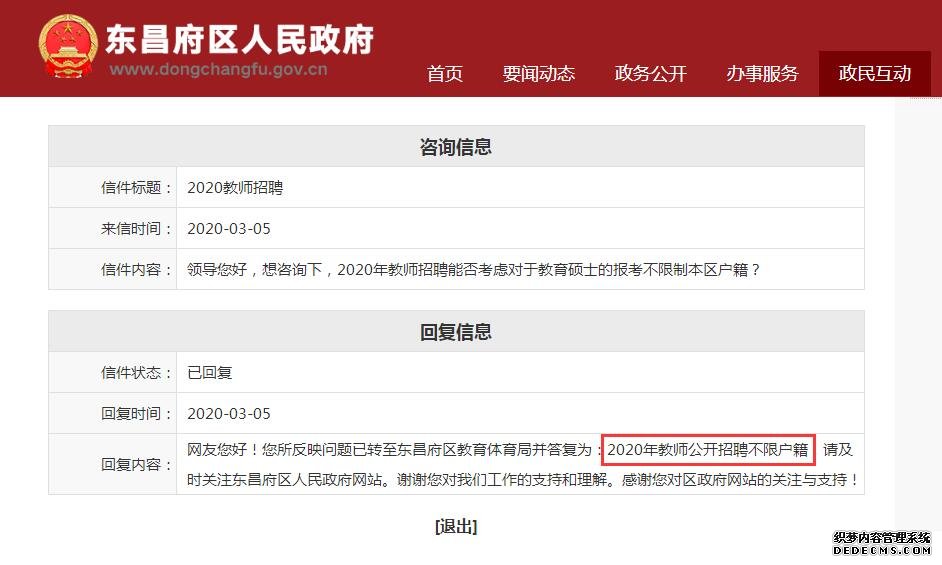The width and height of the screenshot is (942, 565).
Task: Select the 回复信息 section header
Action: pyautogui.click(x=456, y=332)
